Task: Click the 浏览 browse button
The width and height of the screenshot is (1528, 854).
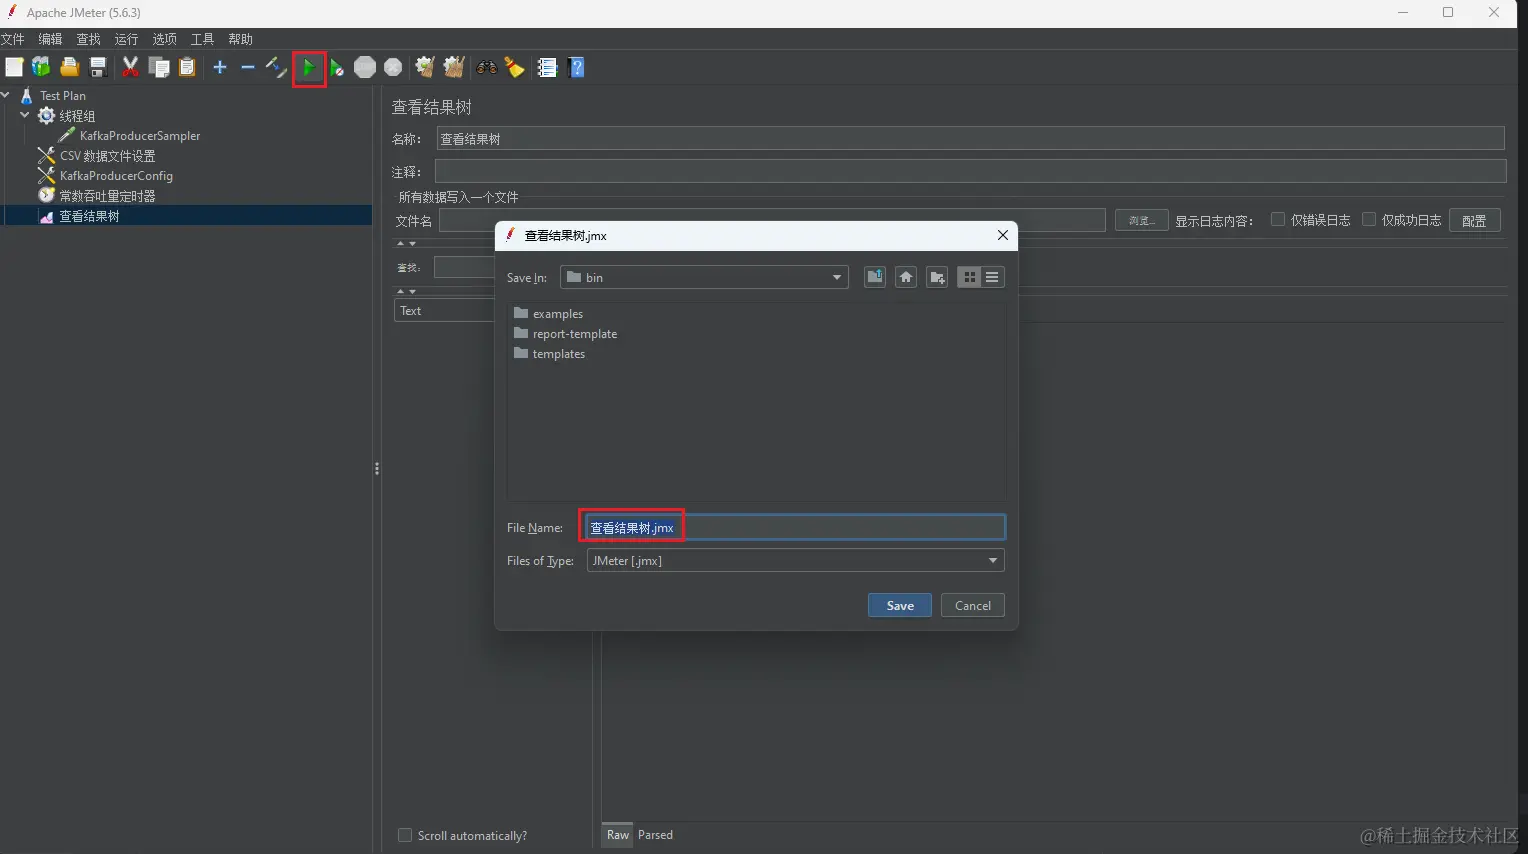Action: coord(1141,220)
